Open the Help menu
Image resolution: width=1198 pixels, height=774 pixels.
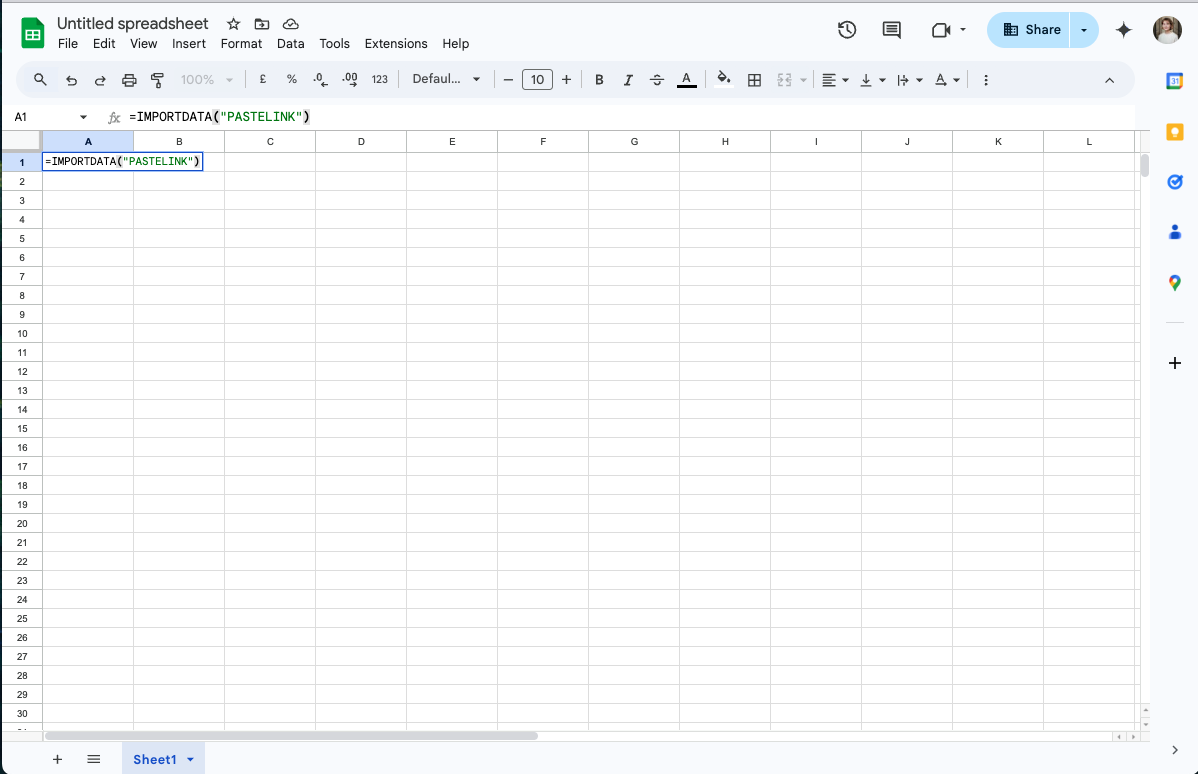[x=455, y=44]
